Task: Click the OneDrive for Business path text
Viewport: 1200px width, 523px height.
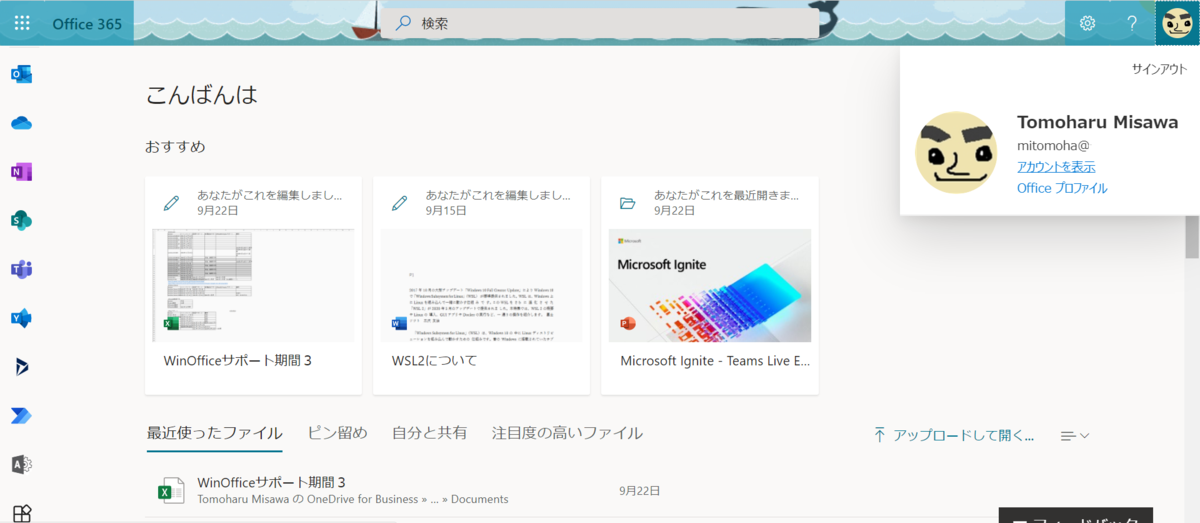Action: click(x=353, y=499)
